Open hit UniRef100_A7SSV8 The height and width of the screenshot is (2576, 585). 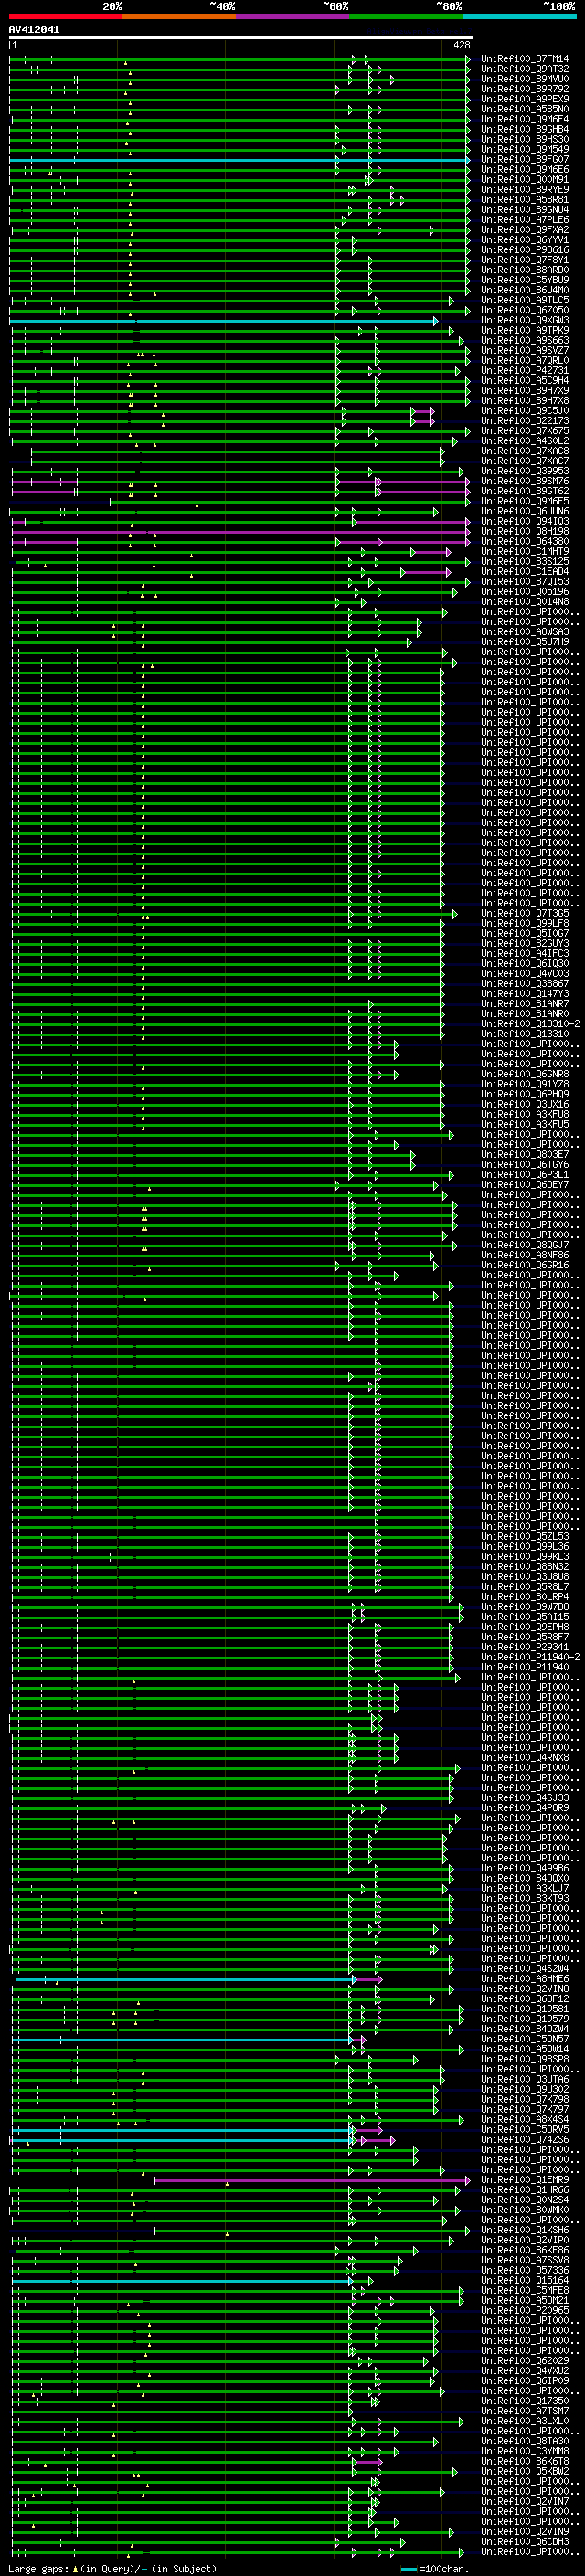(525, 2259)
